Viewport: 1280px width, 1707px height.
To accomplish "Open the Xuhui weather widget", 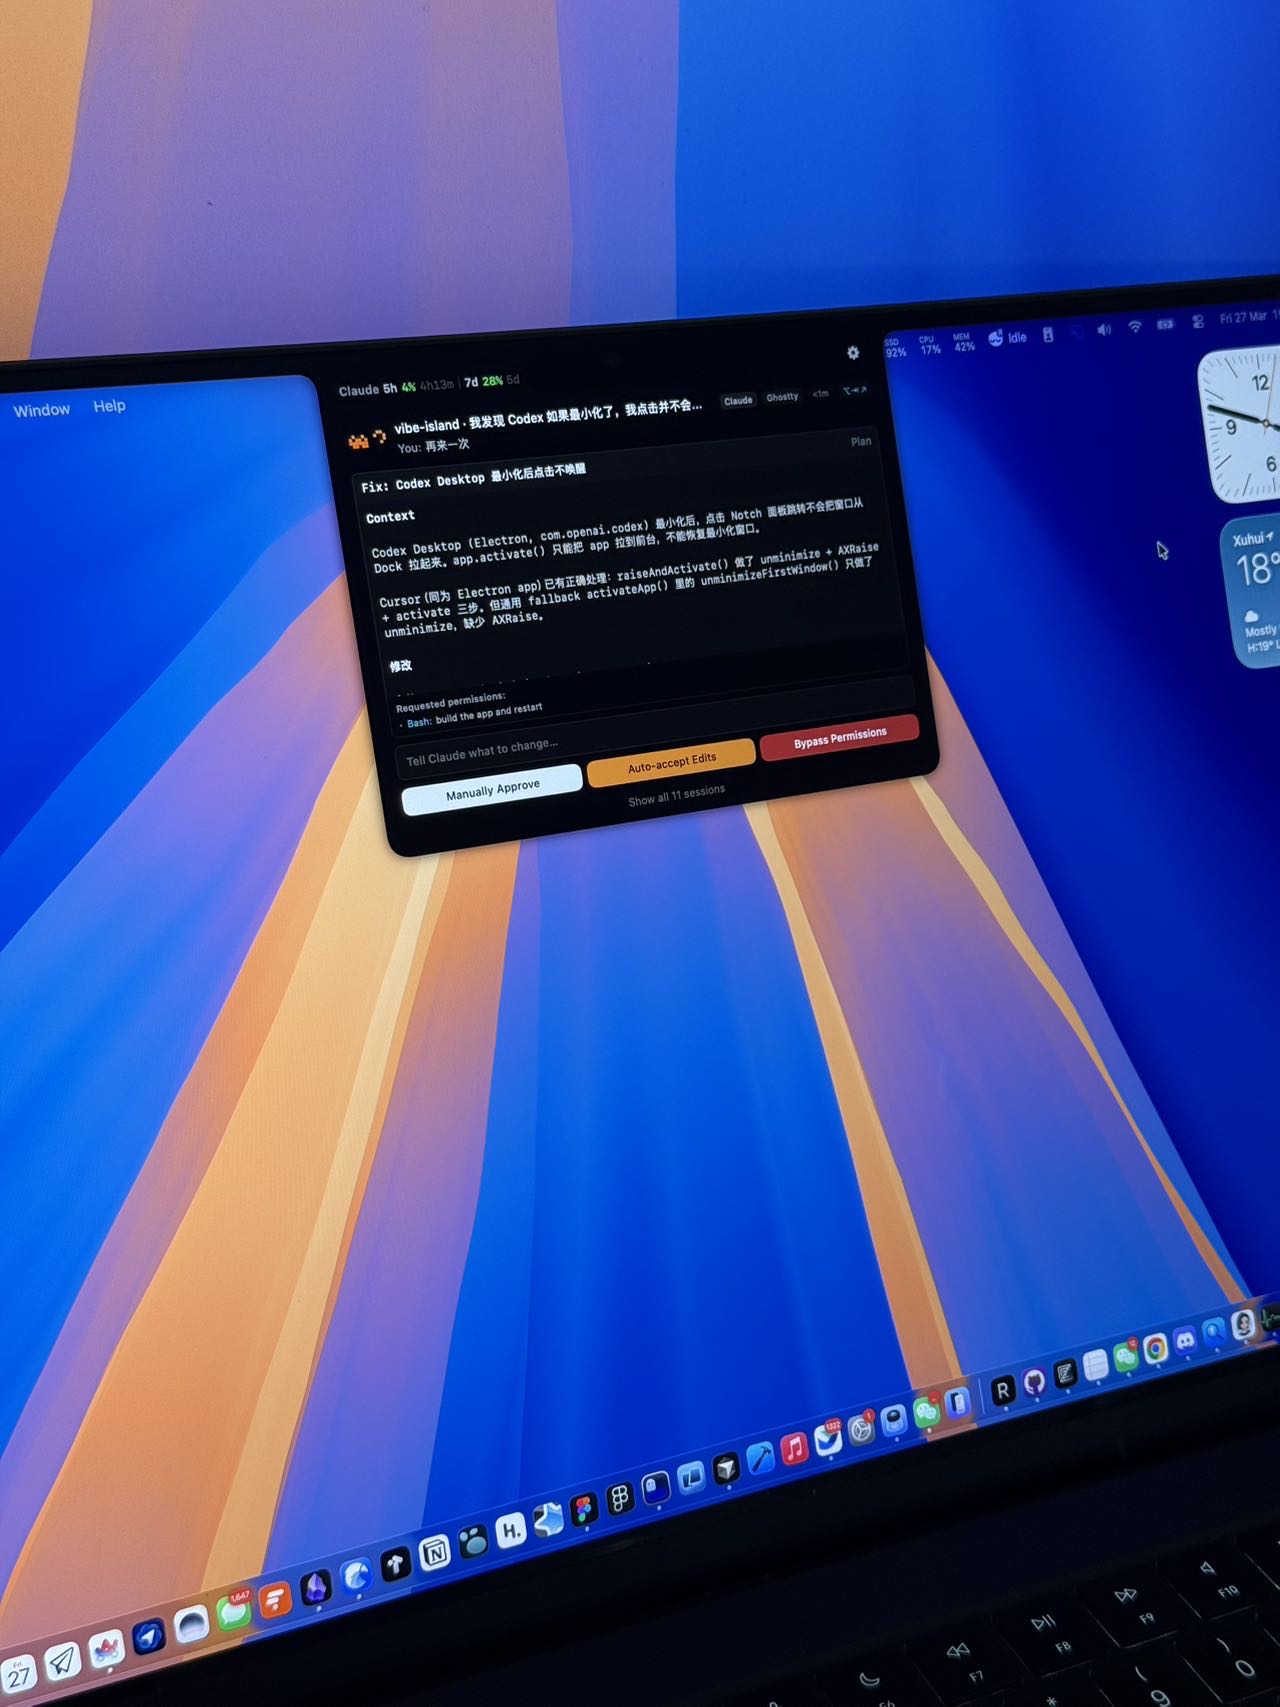I will point(1251,592).
